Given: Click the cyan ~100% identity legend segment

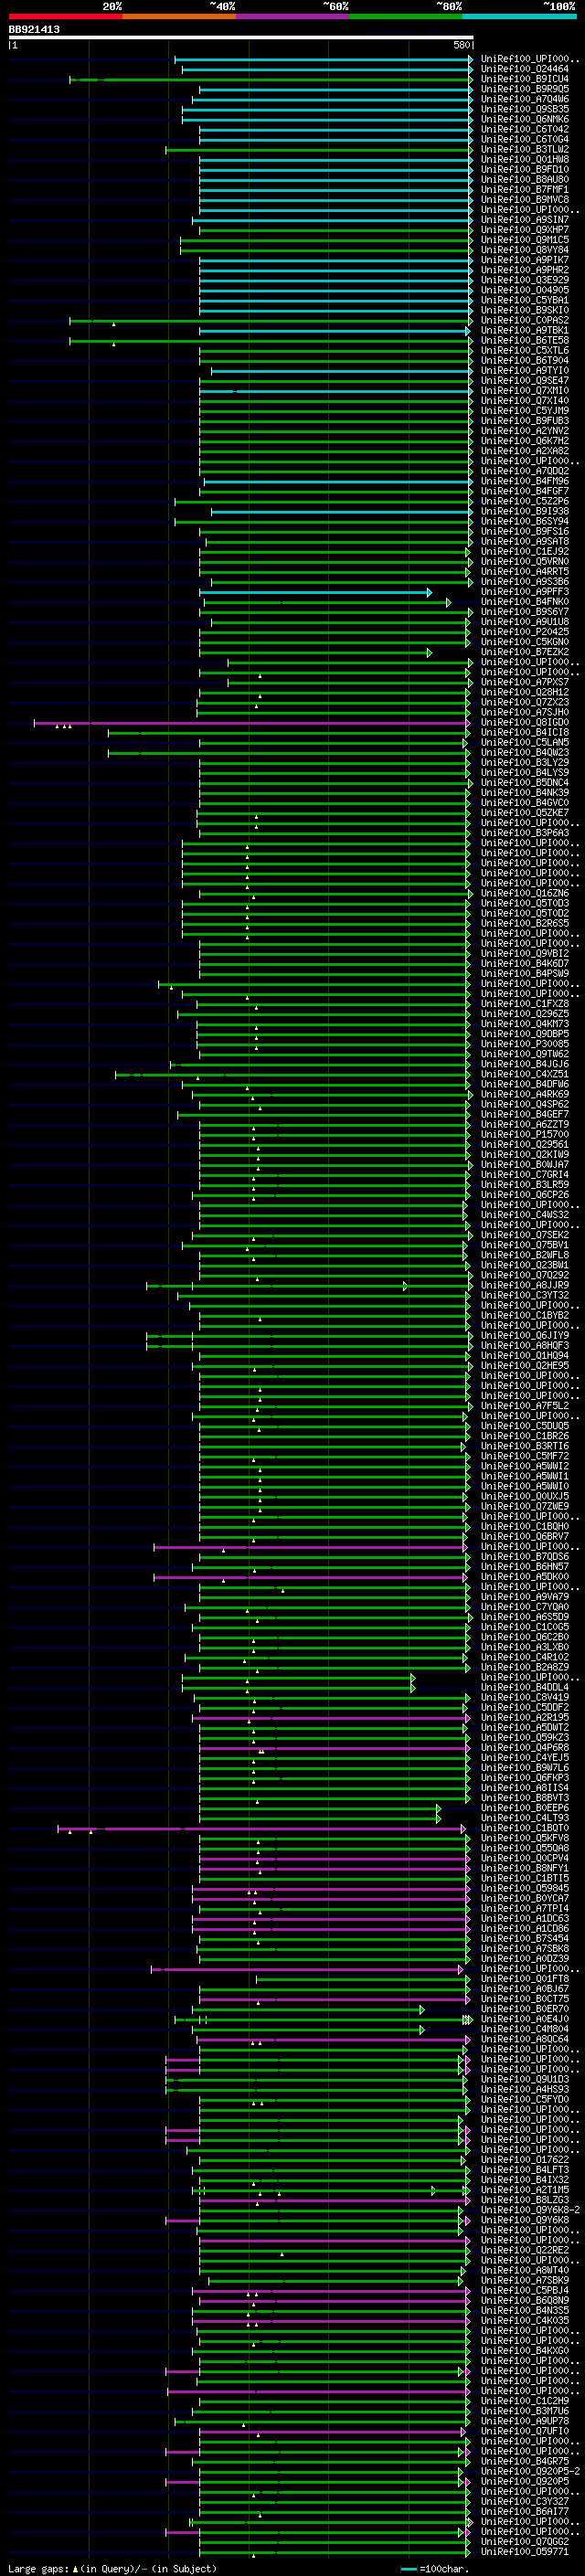Looking at the screenshot, I should (x=520, y=16).
